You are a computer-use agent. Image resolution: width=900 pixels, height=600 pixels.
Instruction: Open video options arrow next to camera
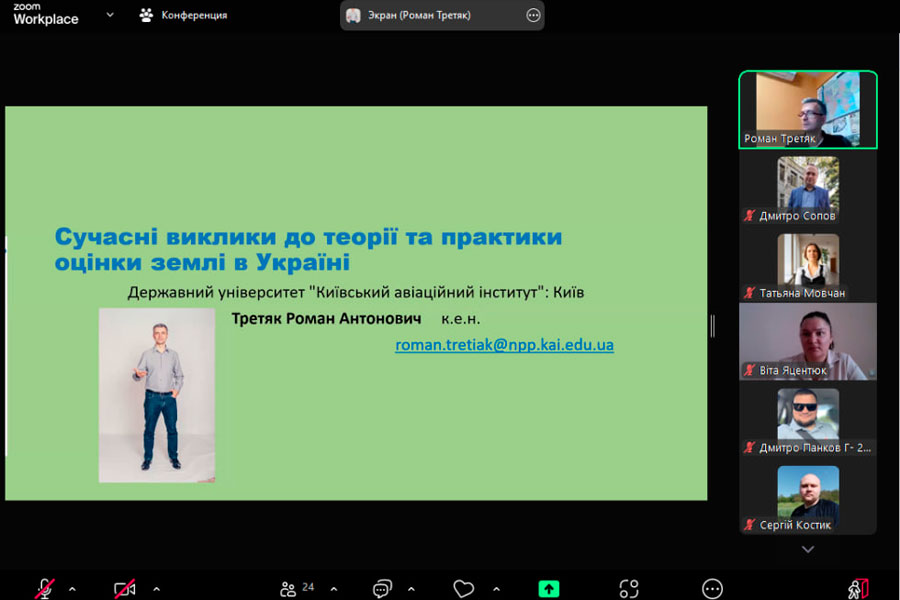156,589
